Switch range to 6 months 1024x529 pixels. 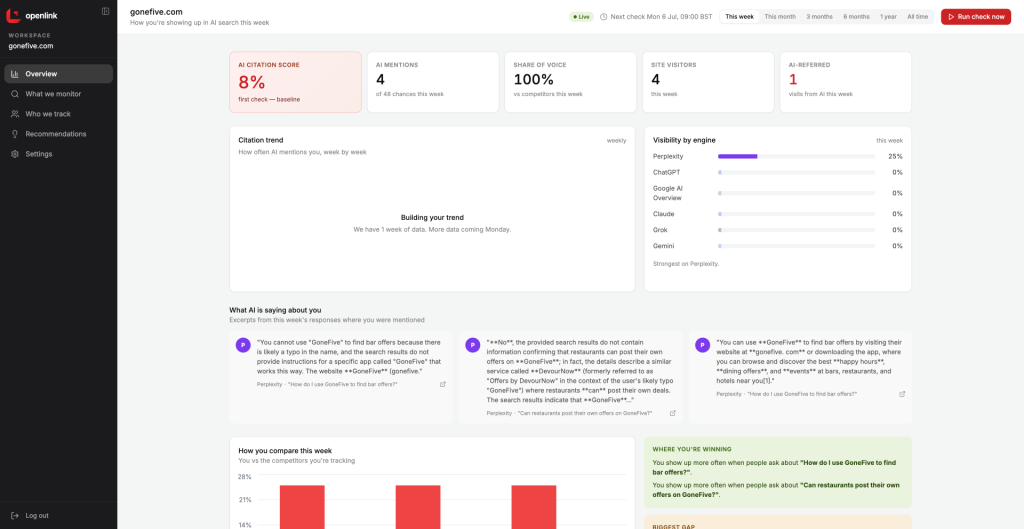[856, 17]
